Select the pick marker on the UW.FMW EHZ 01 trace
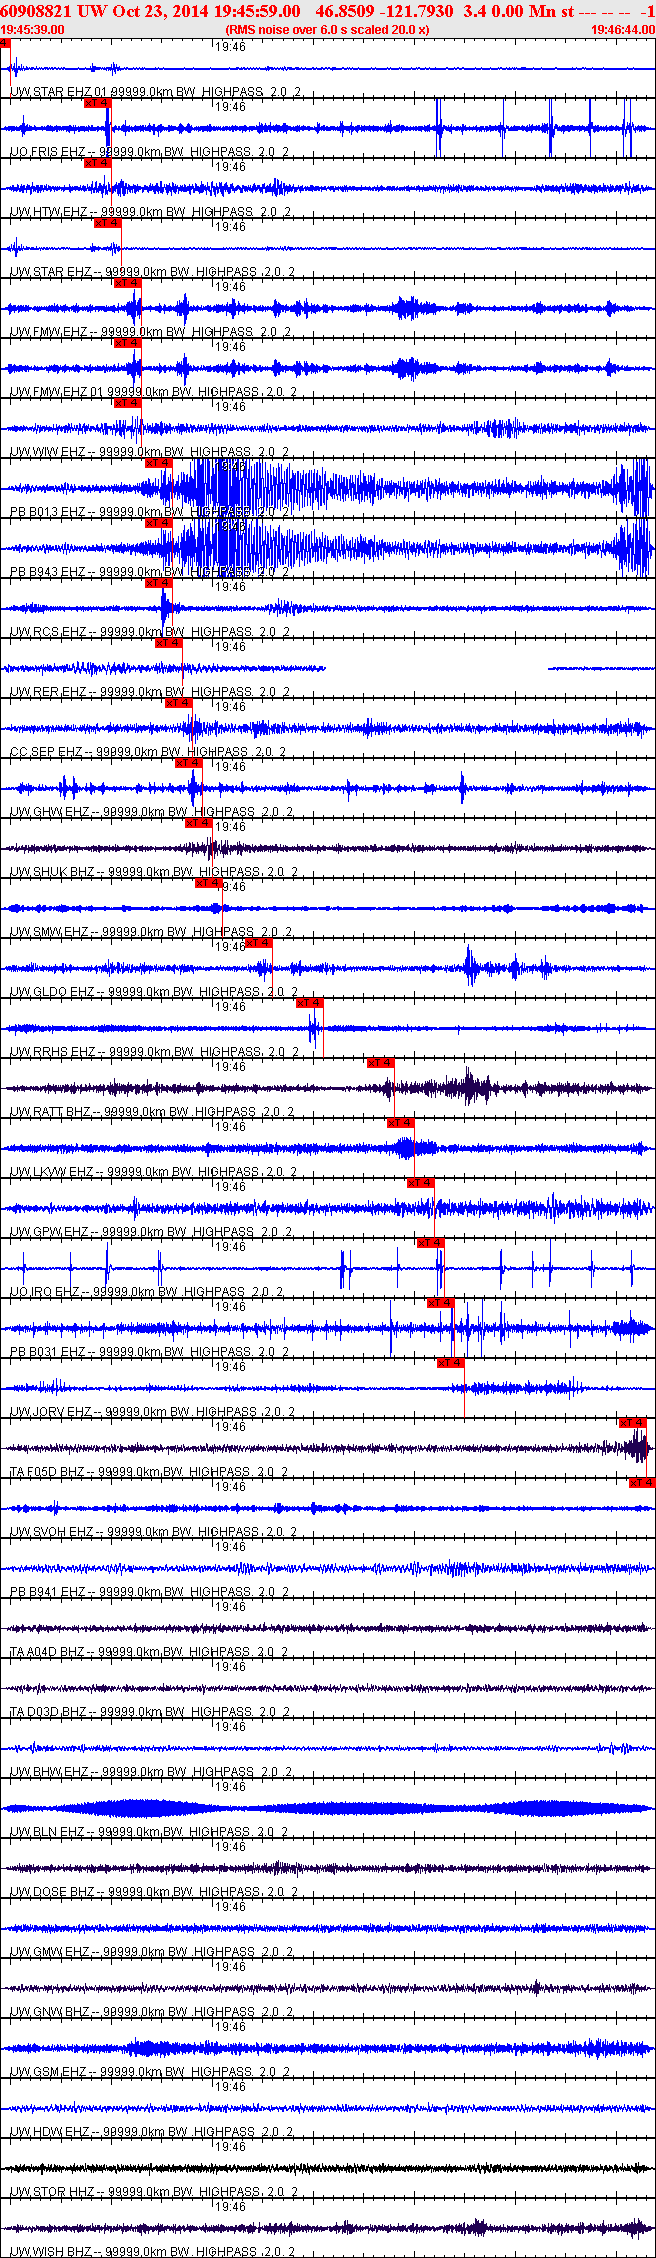Viewport: 656px width, 2258px height. pos(127,343)
